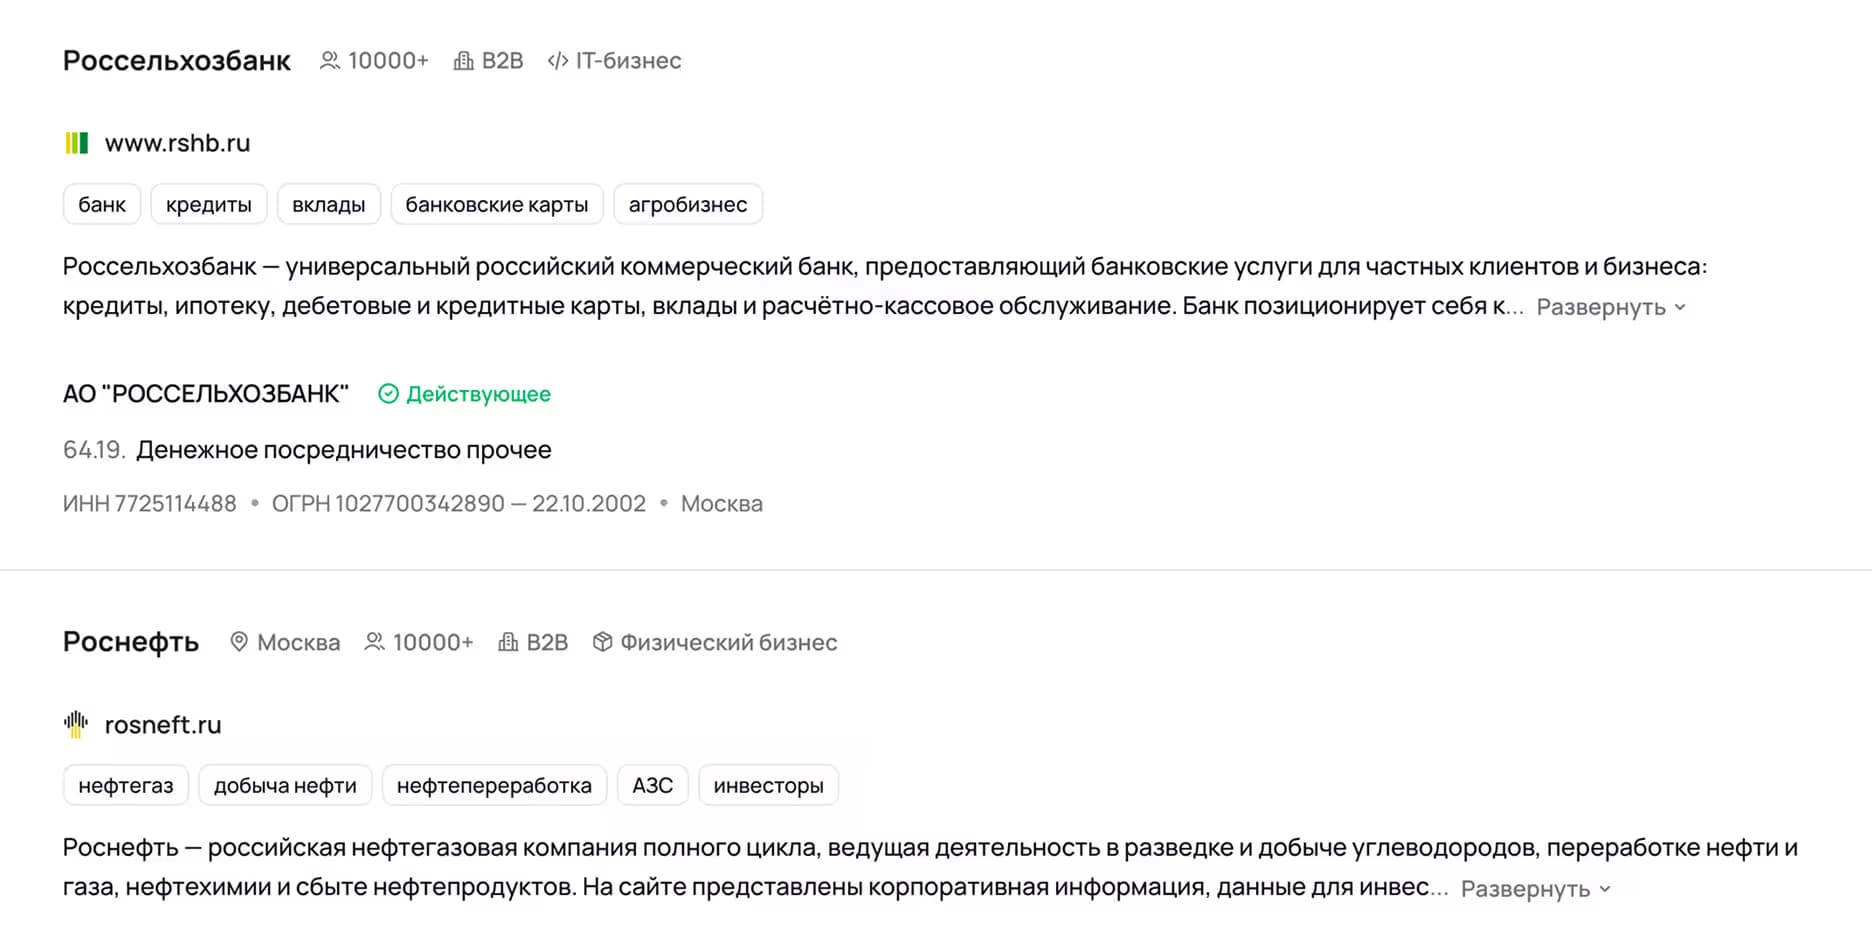Image resolution: width=1872 pixels, height=952 pixels.
Task: Click the Россельхозбанк favicon logo
Action: click(x=76, y=143)
